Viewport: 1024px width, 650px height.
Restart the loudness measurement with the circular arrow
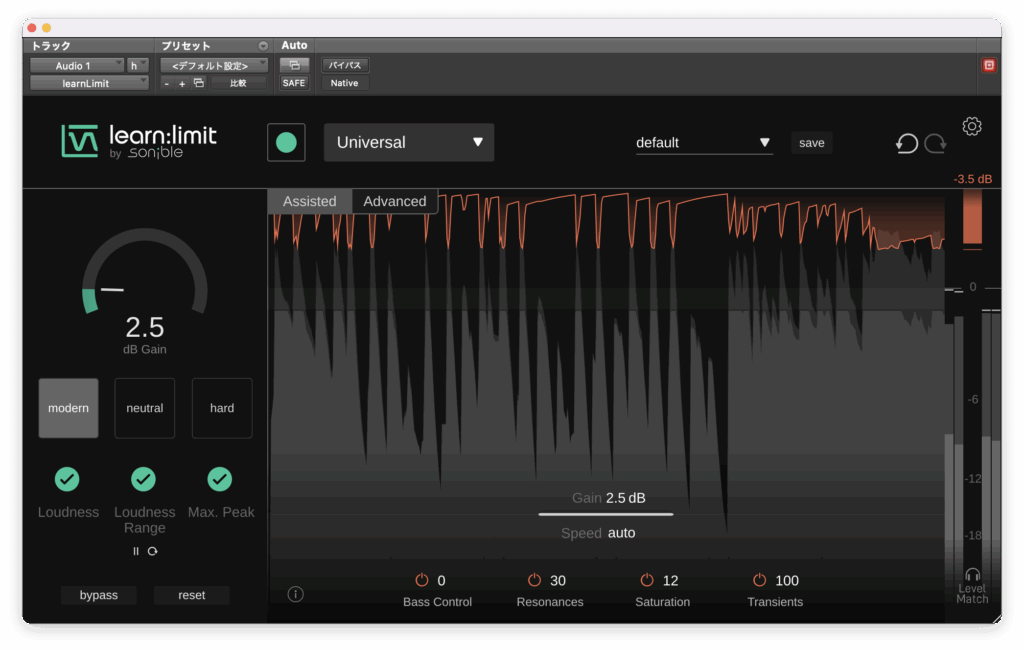(x=153, y=551)
